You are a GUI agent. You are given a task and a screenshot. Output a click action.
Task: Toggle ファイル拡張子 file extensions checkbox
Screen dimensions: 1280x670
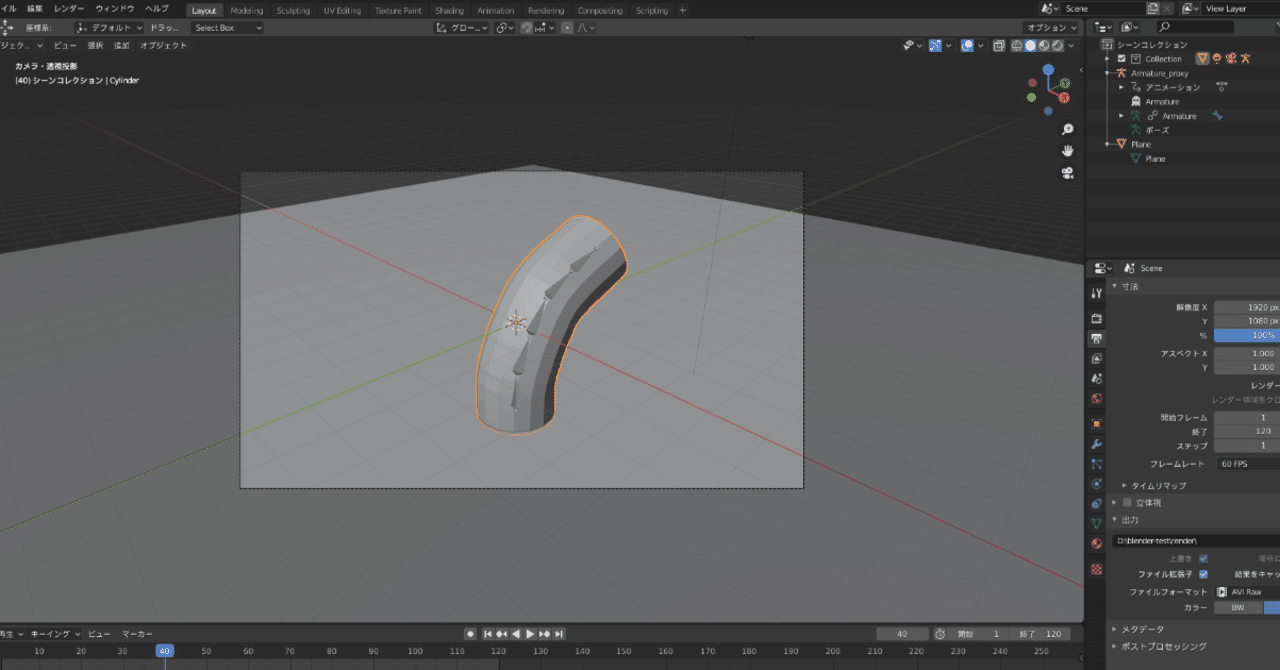[1203, 574]
